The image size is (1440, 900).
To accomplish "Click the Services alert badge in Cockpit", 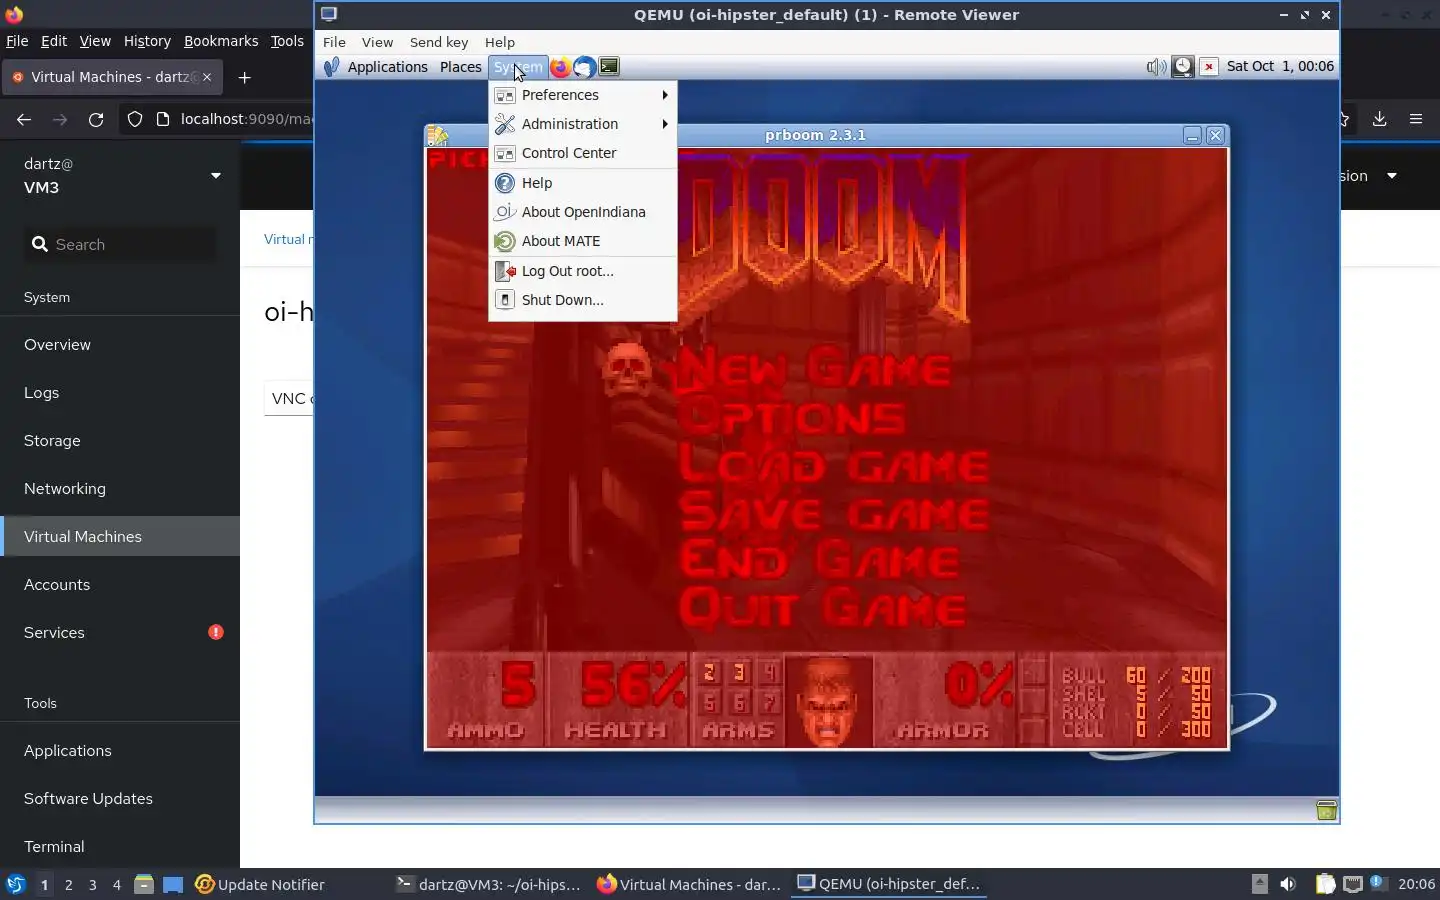I will pyautogui.click(x=216, y=632).
